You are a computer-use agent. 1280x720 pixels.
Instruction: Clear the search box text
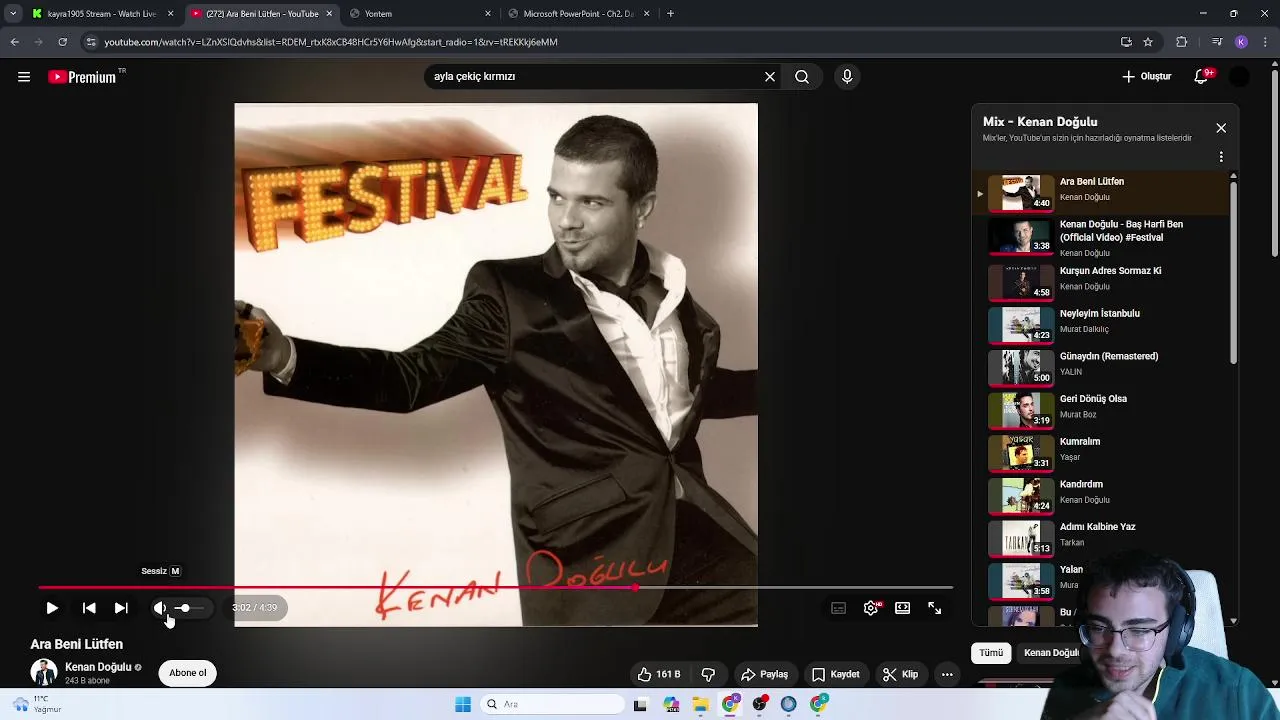point(770,77)
